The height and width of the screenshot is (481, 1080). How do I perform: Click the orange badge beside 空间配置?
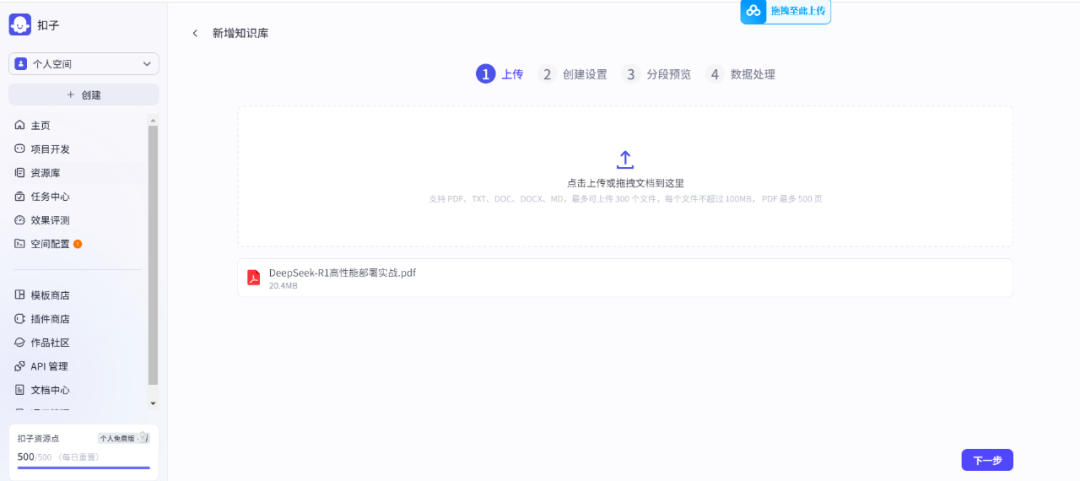click(x=78, y=243)
